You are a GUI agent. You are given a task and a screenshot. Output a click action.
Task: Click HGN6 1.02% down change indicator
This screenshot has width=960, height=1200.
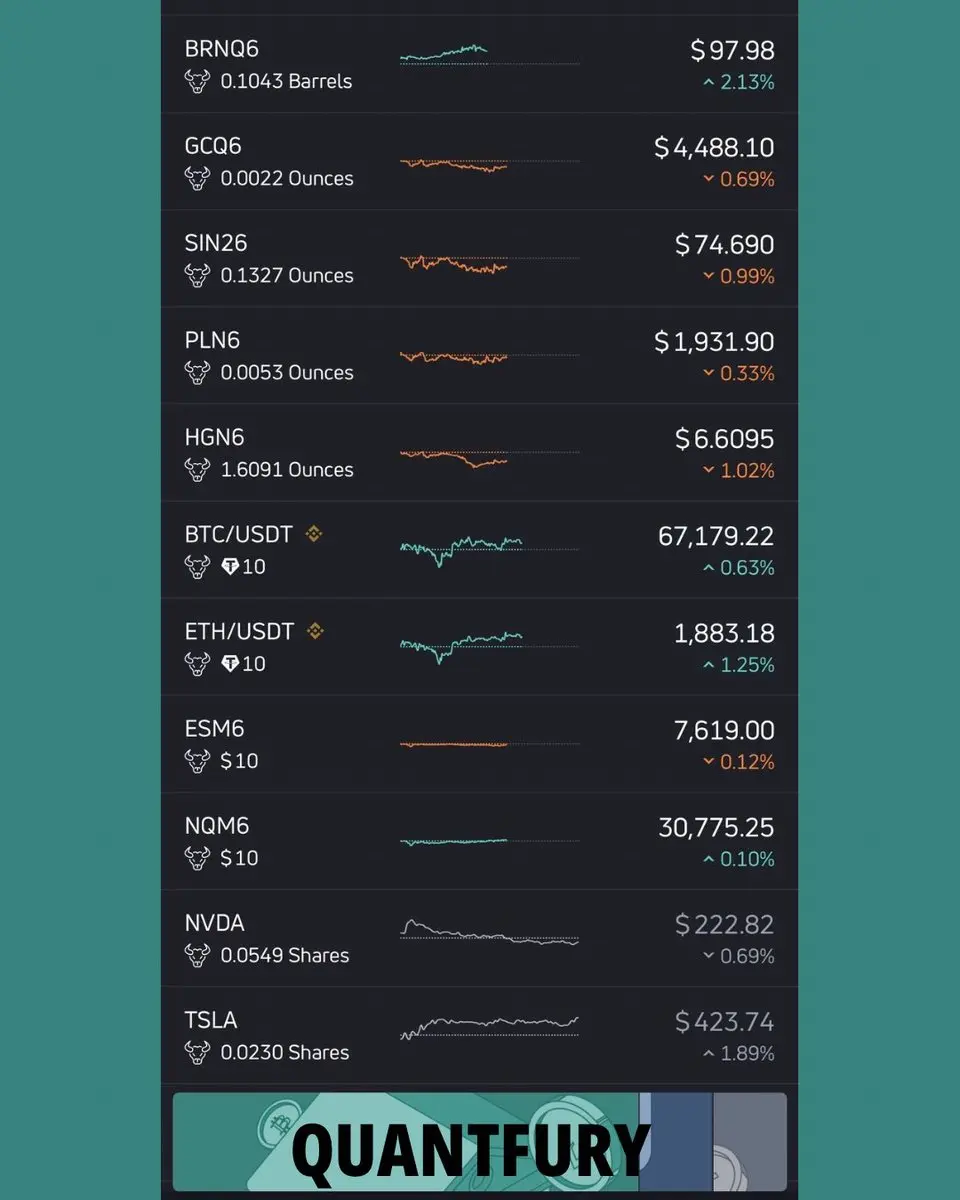coord(738,470)
